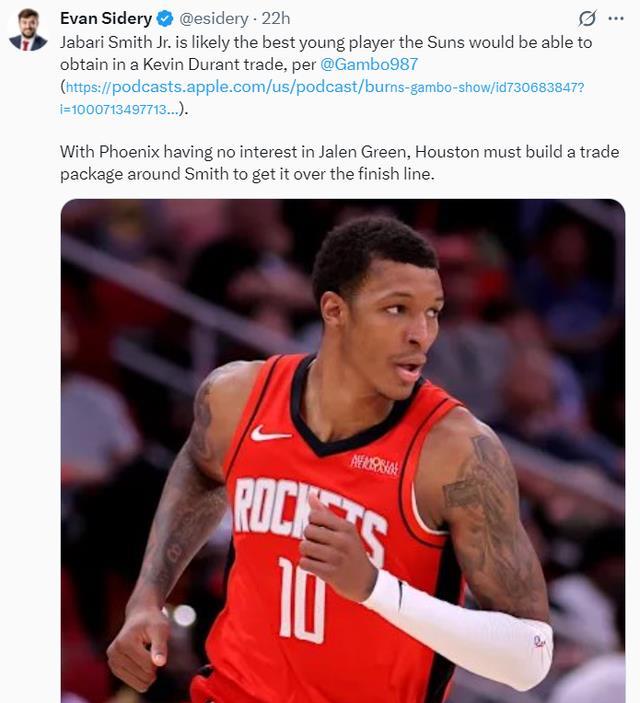This screenshot has height=703, width=640.
Task: Open the @esidery handle link
Action: 213,19
